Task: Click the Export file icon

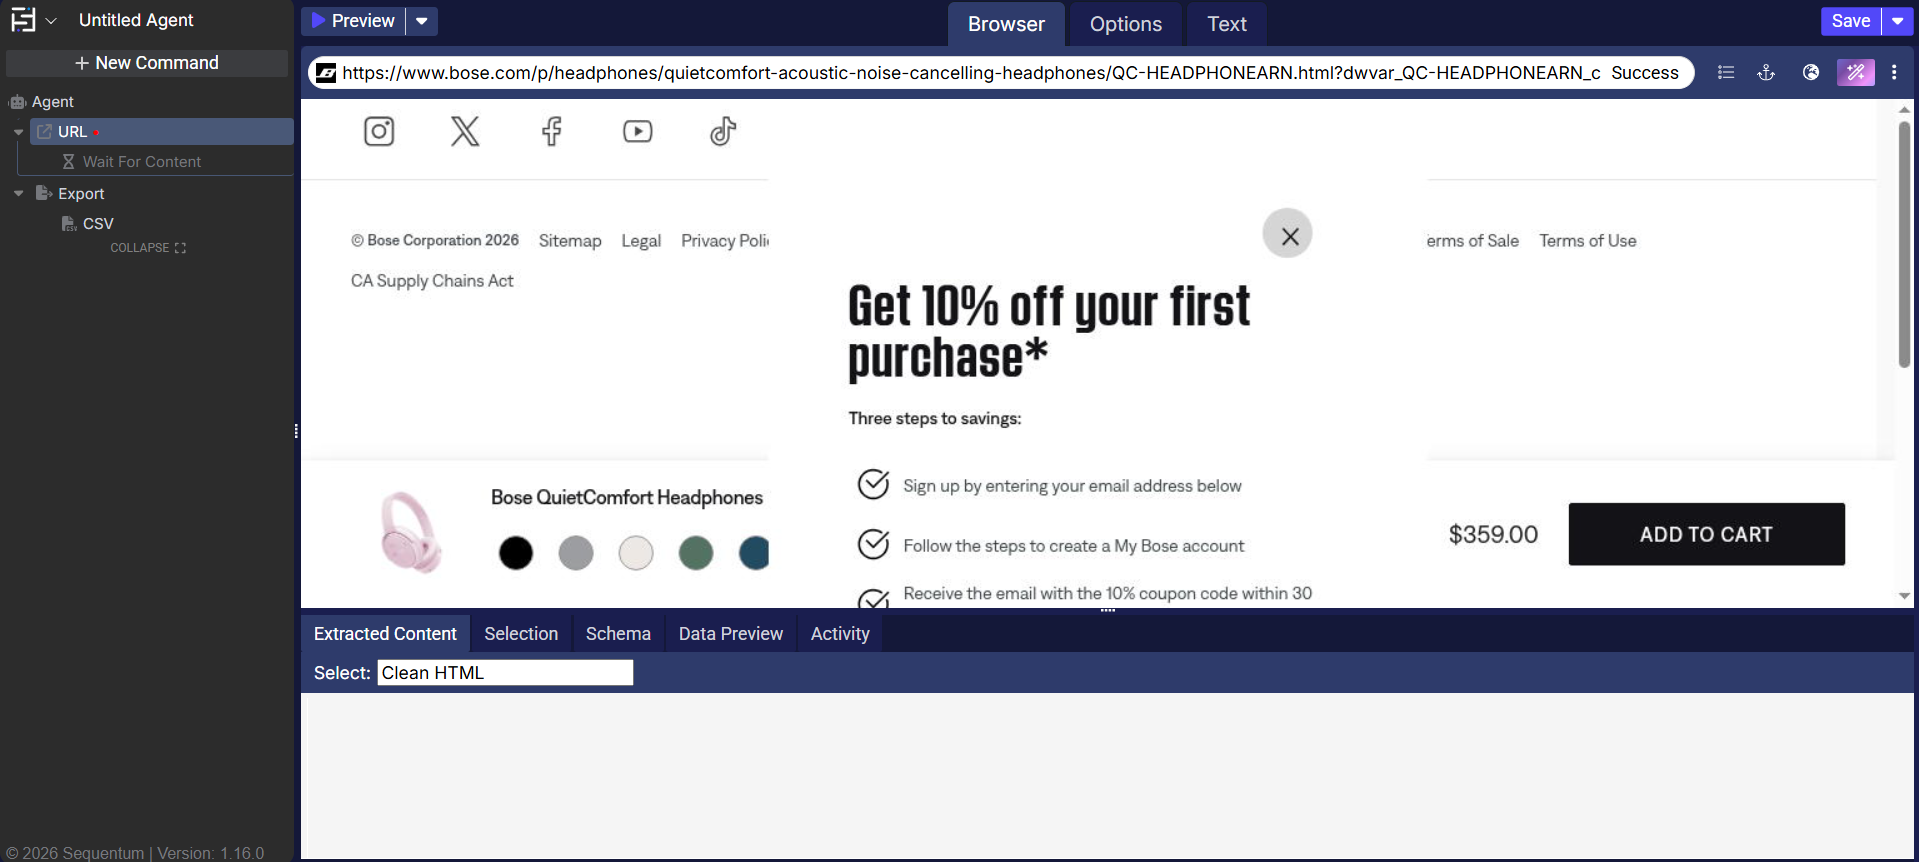Action: tap(44, 193)
